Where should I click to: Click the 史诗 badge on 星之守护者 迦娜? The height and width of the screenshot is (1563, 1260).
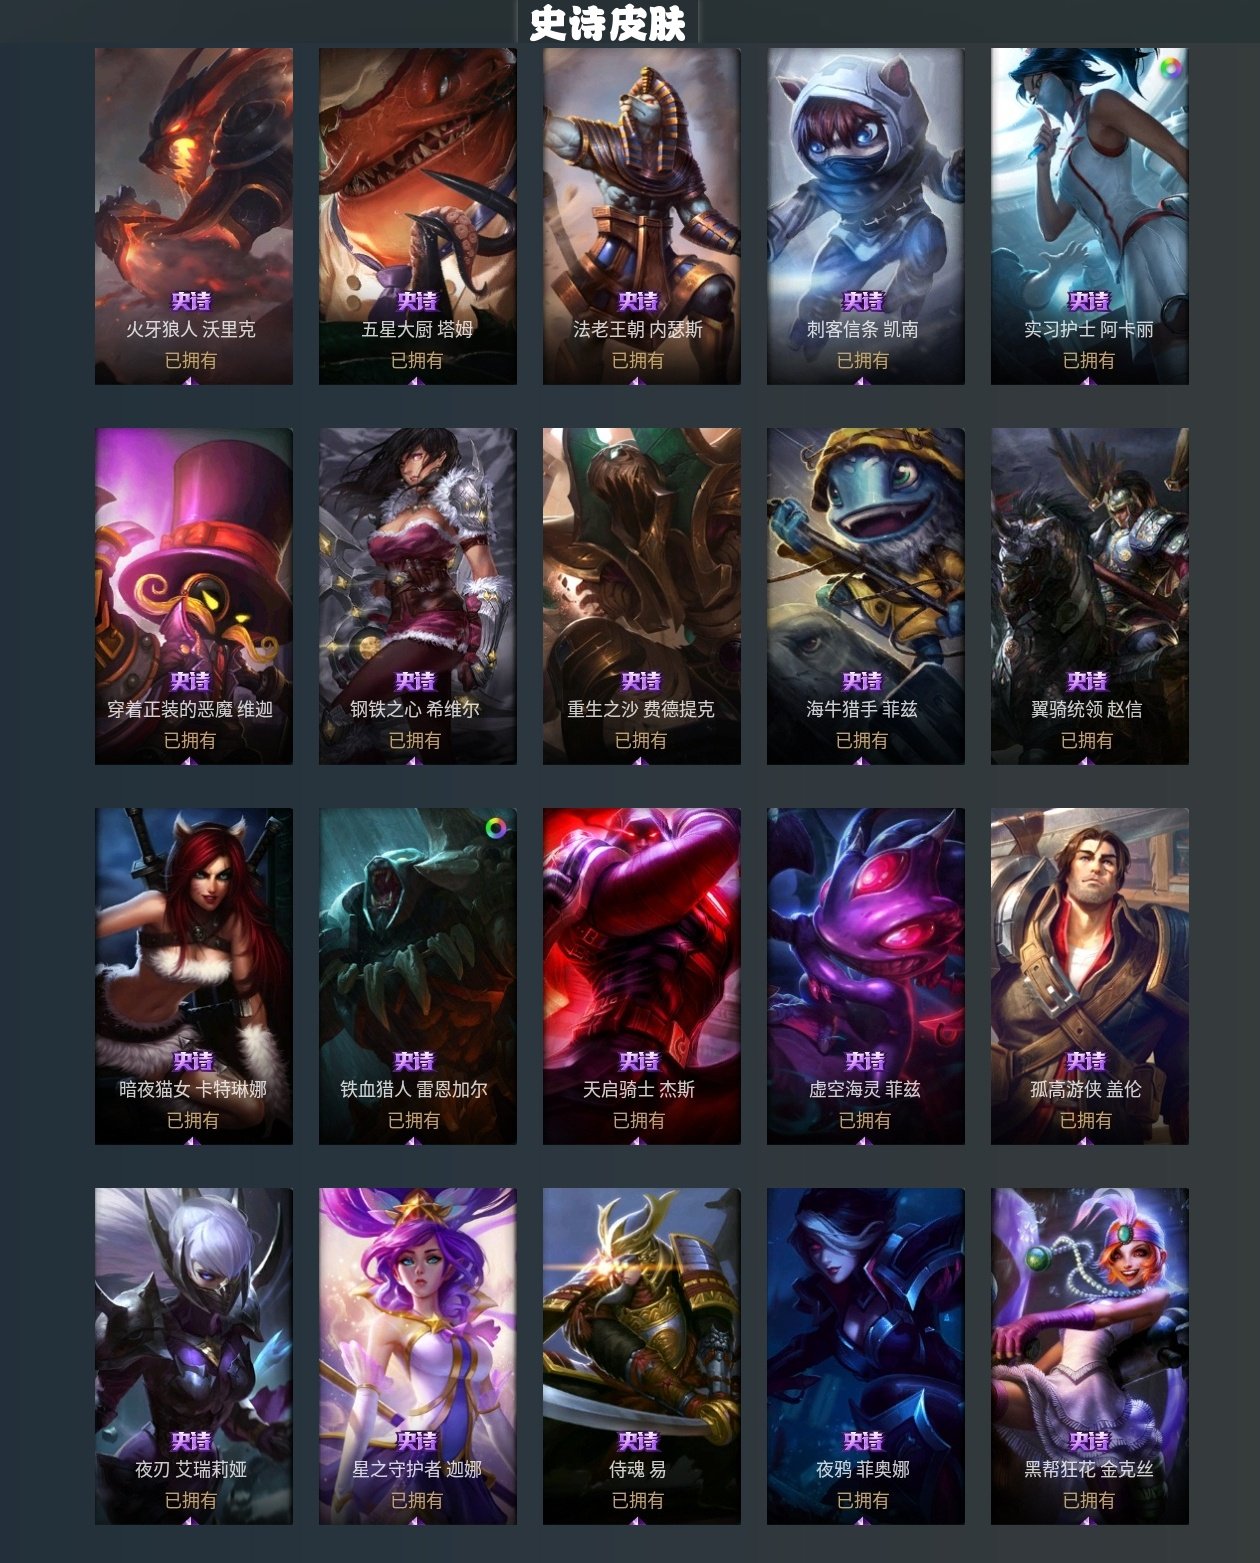tap(417, 1441)
